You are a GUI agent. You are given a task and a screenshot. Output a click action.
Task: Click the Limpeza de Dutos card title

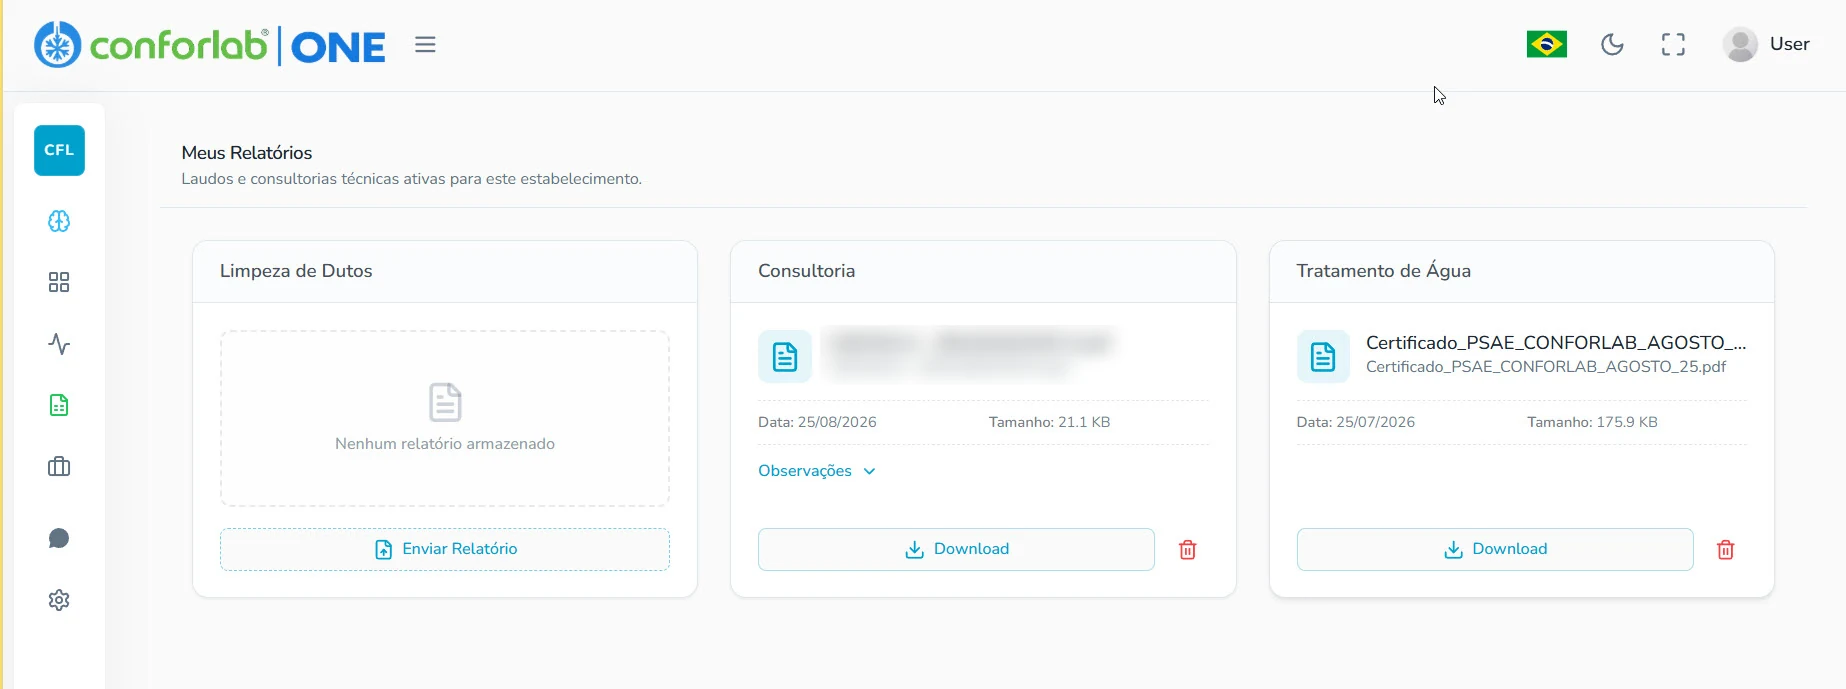(296, 271)
